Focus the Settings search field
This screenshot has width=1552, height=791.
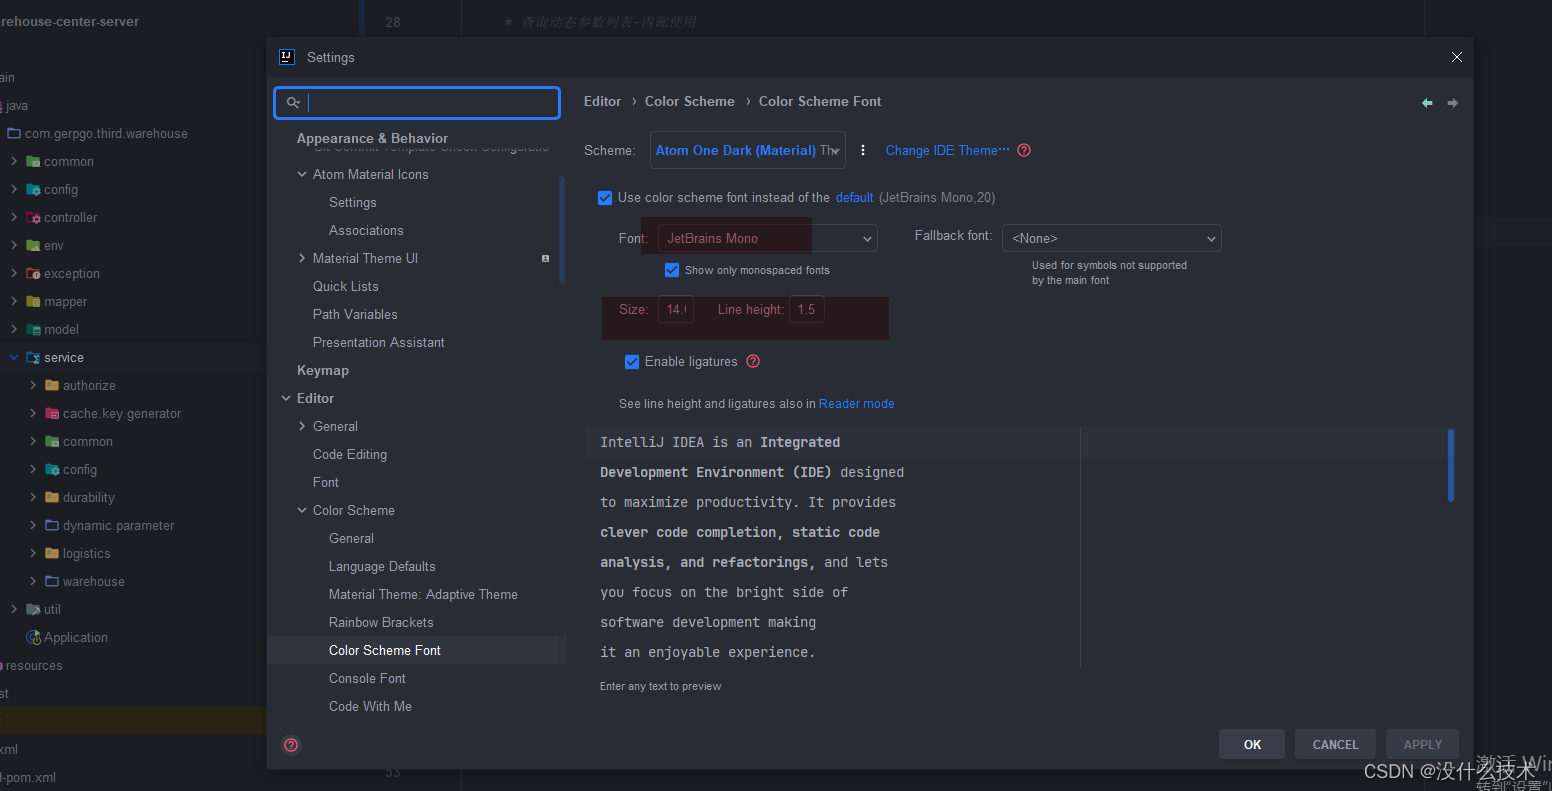(x=417, y=103)
